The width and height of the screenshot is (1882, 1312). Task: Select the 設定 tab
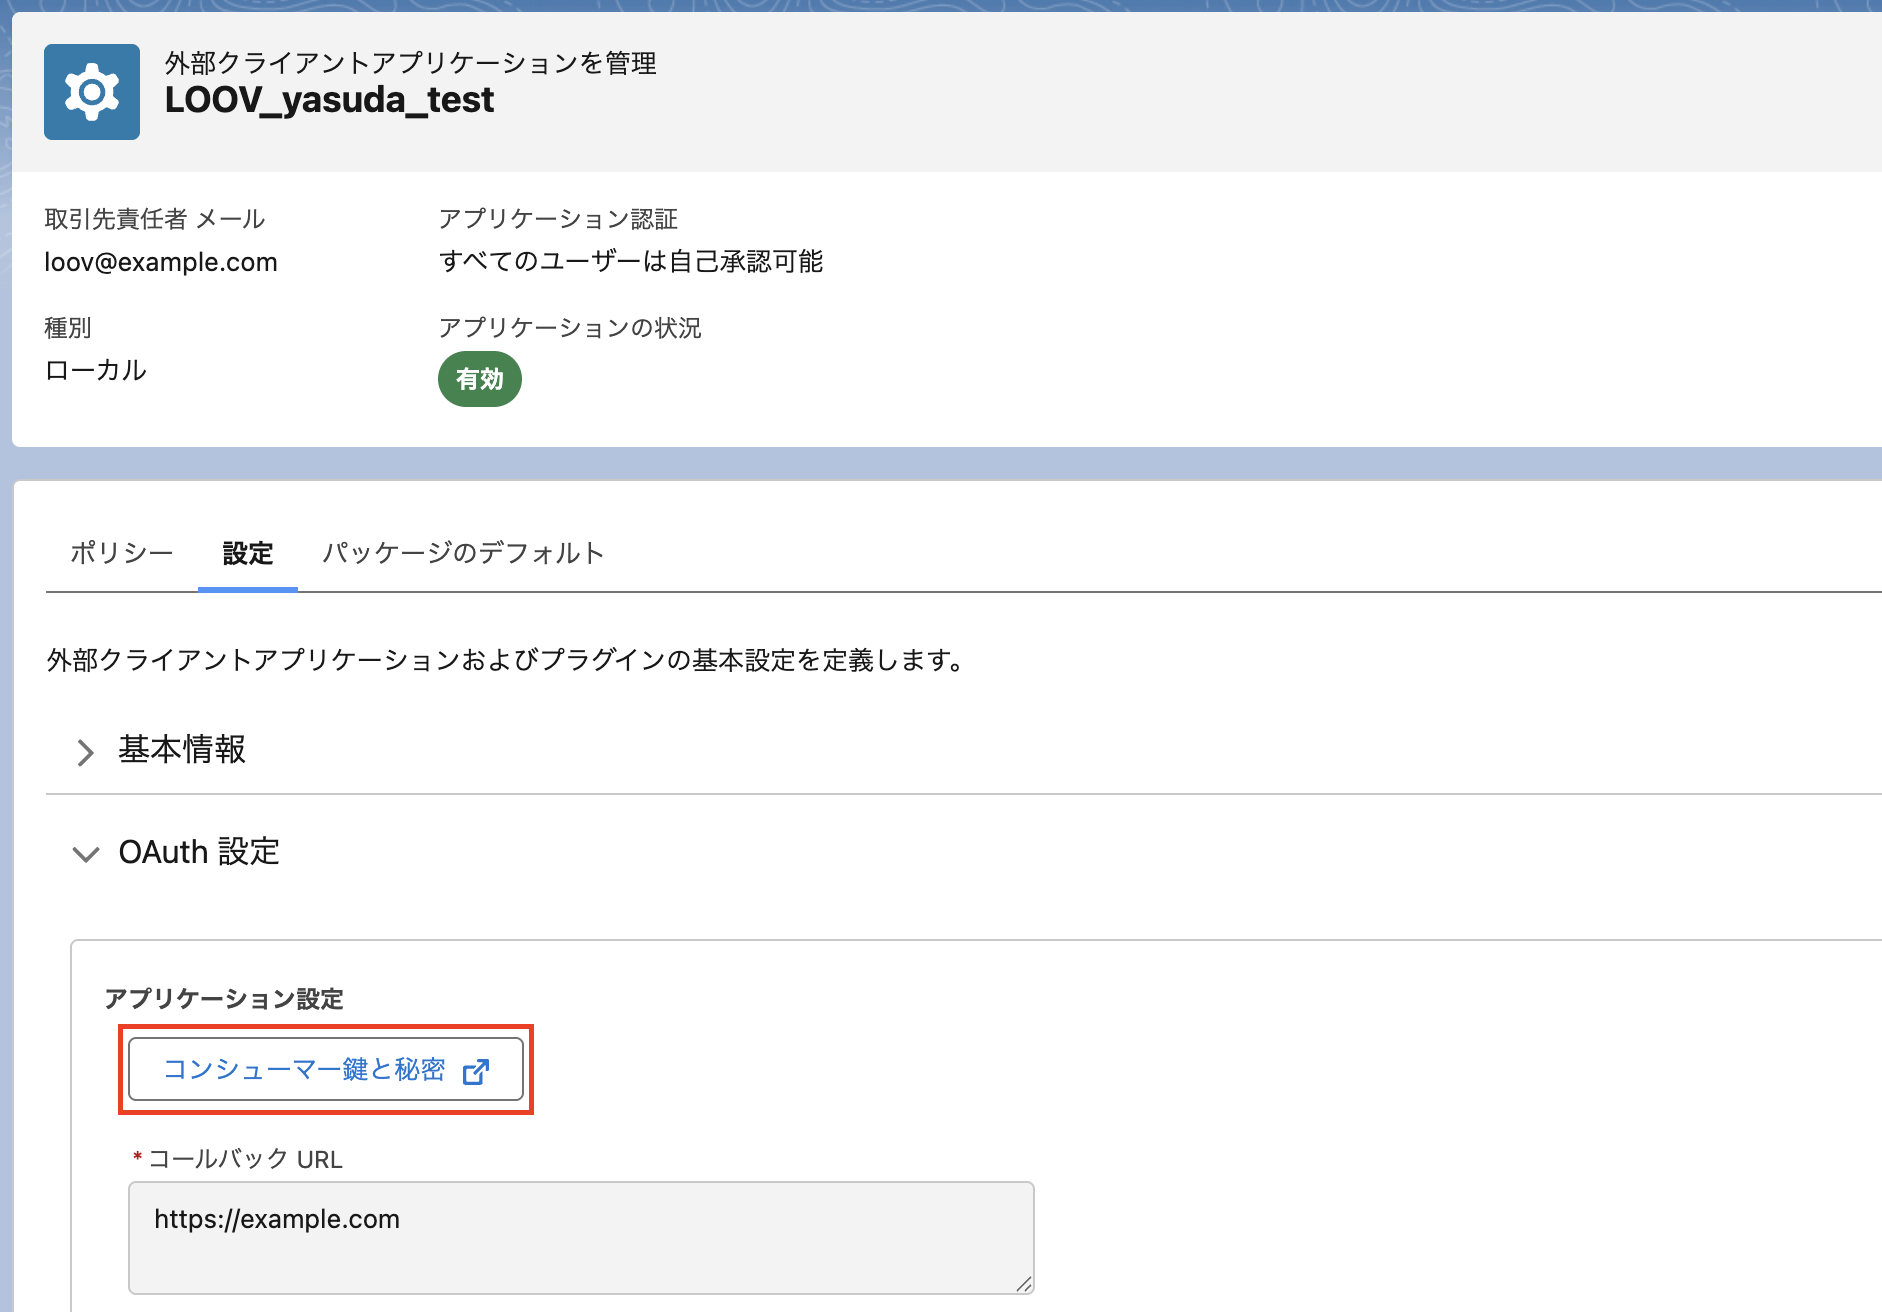[248, 553]
